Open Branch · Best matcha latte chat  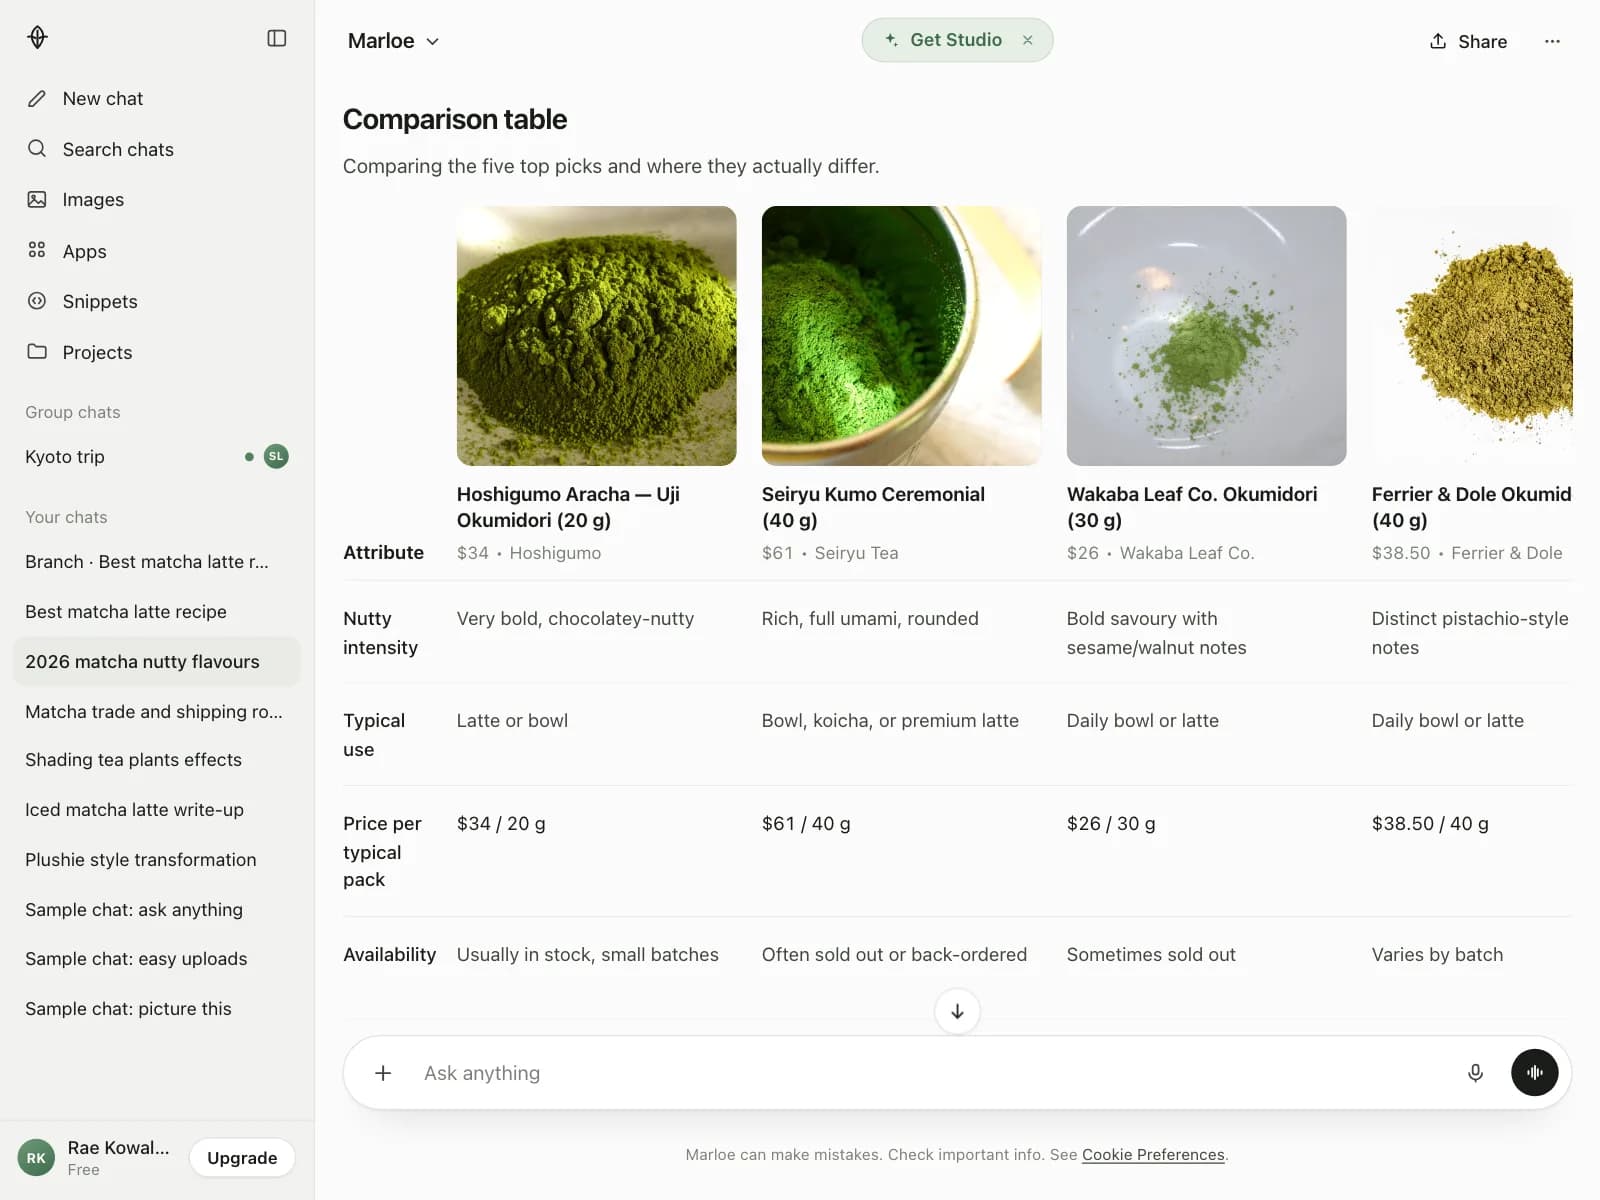tap(157, 562)
